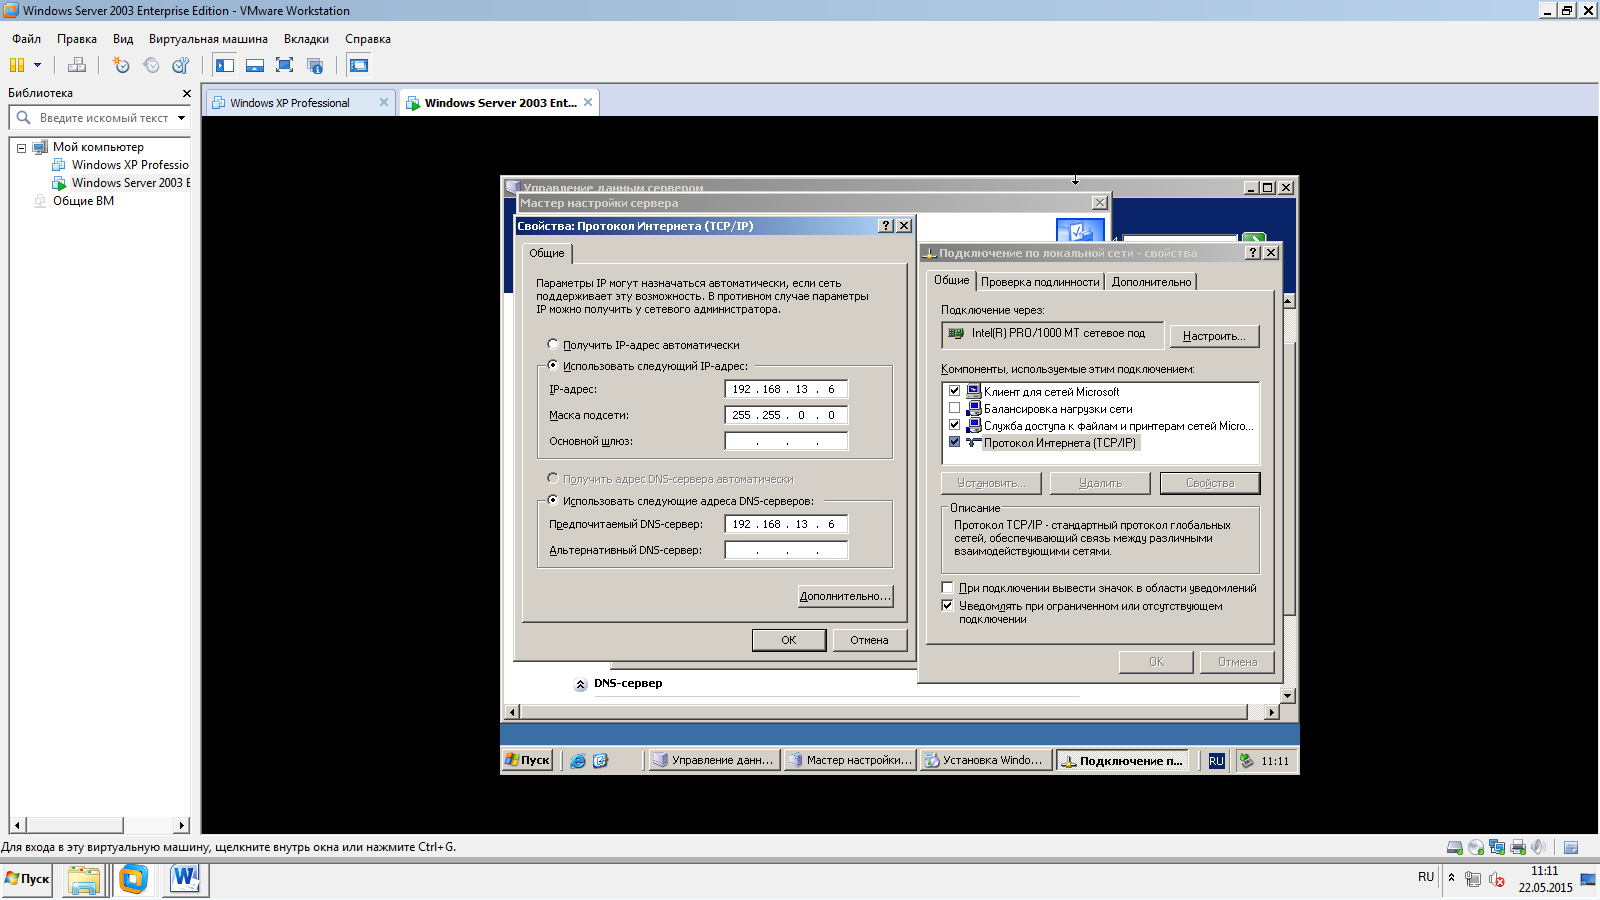This screenshot has width=1600, height=900.
Task: Click the network adapter status bar icon
Action: [x=1497, y=847]
